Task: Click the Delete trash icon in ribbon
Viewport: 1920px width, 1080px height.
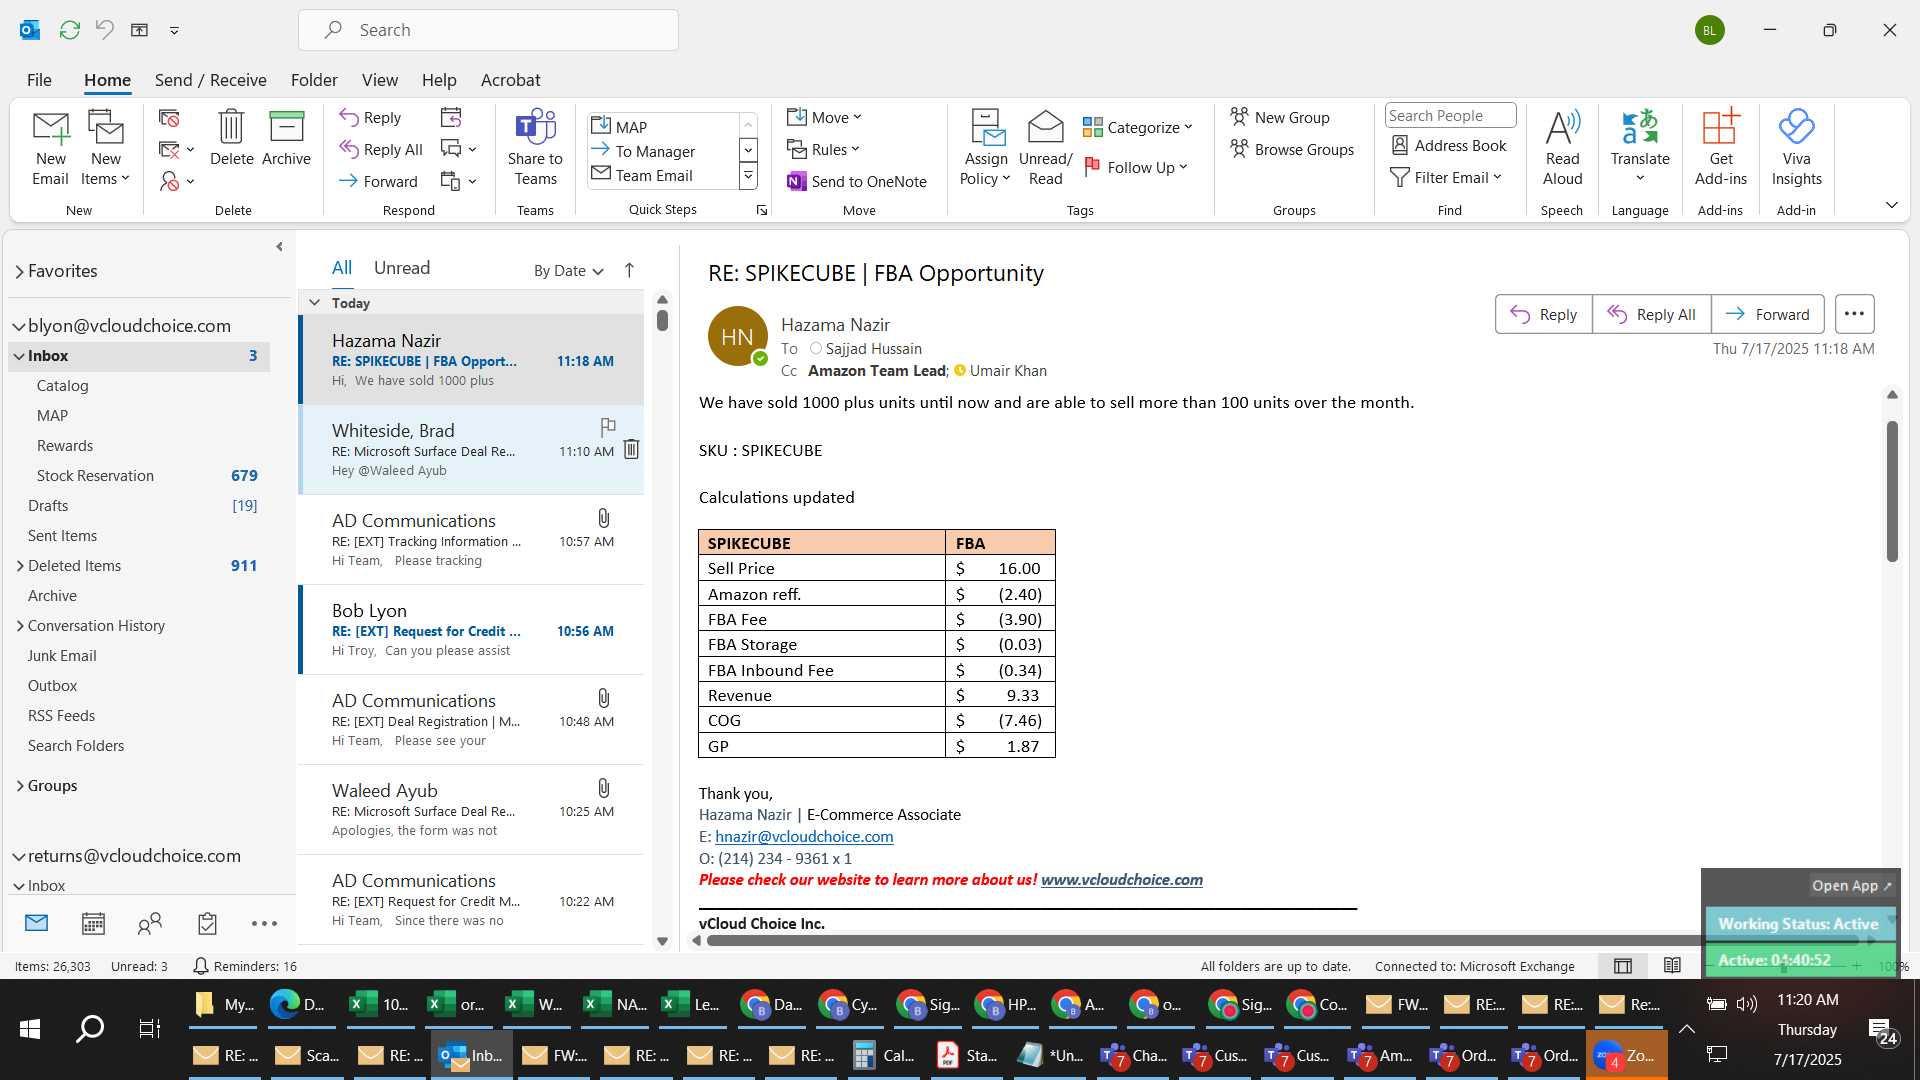Action: (231, 127)
